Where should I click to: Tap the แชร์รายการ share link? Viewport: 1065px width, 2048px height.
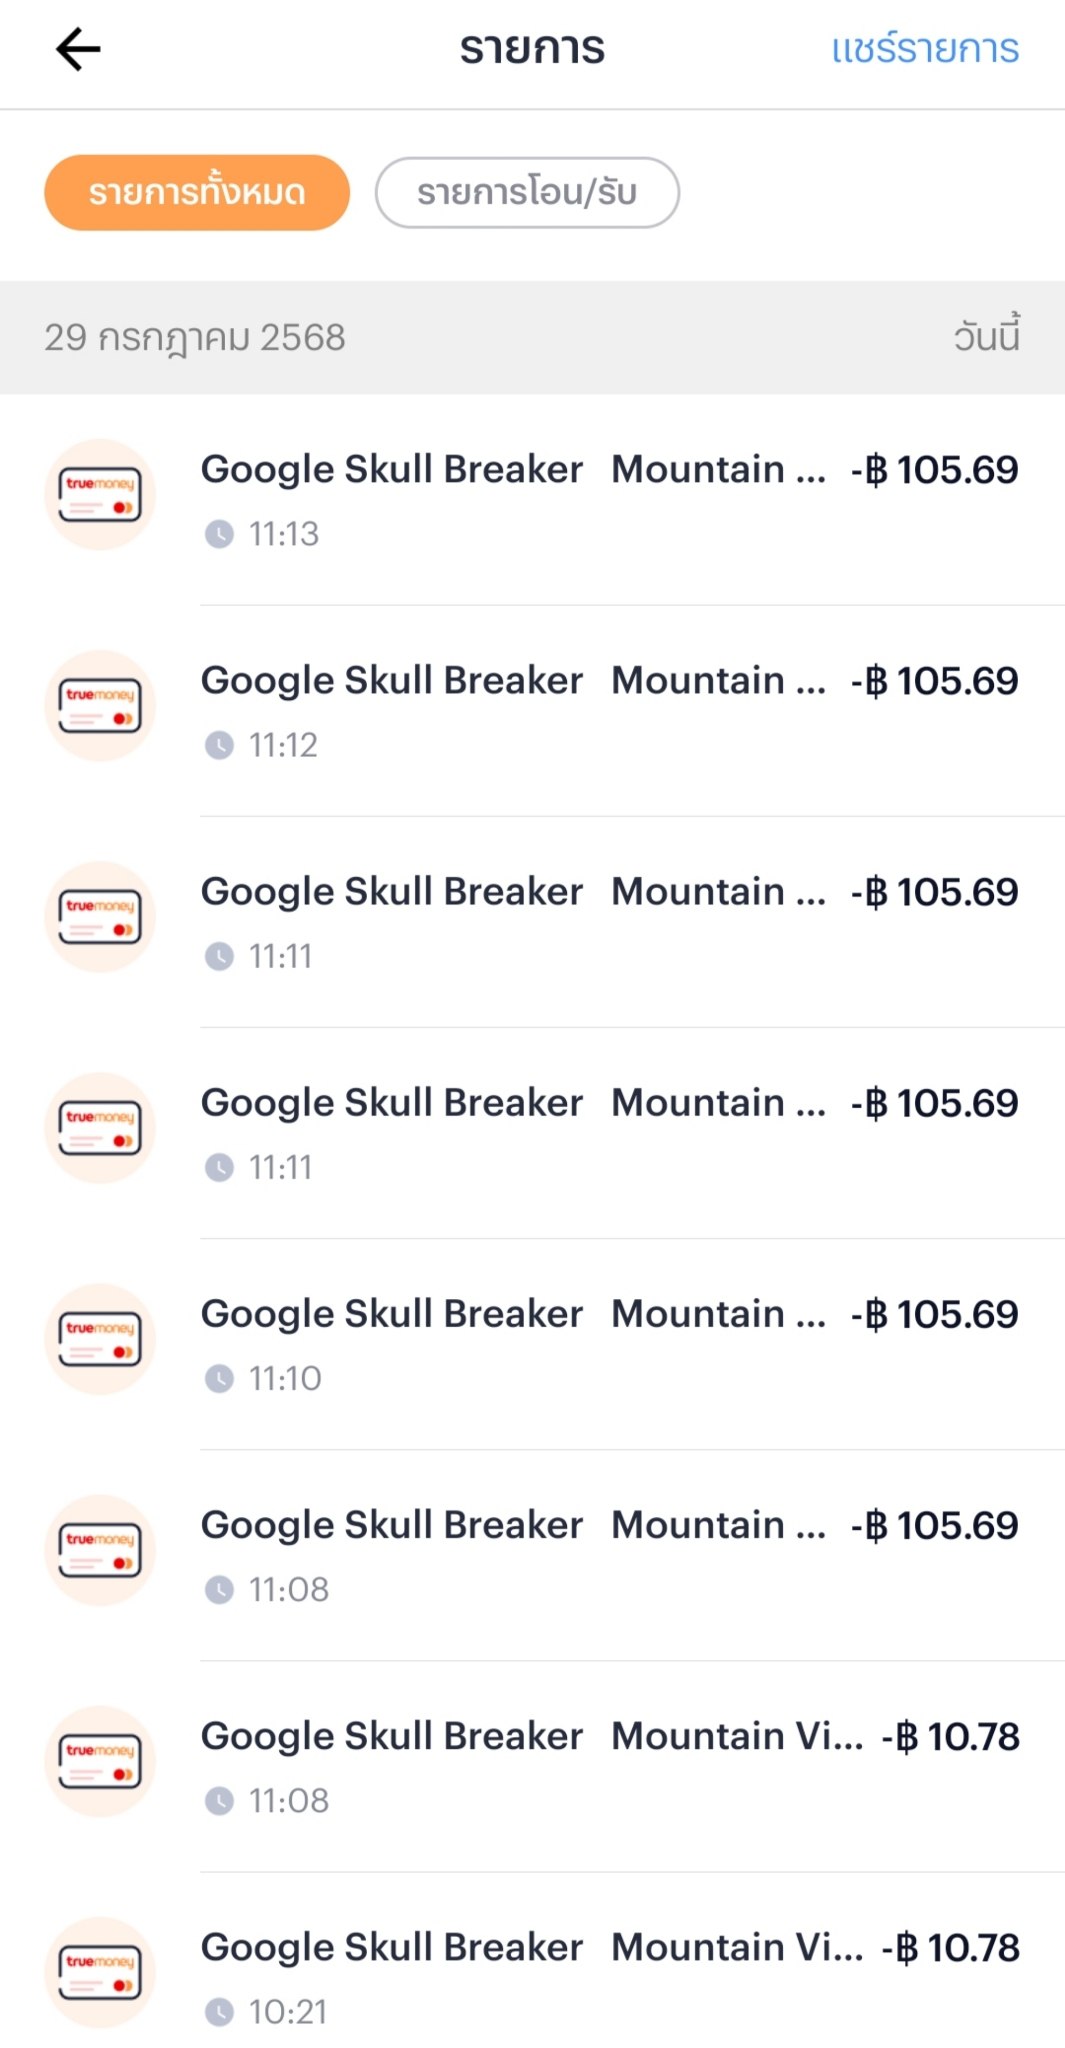(925, 49)
